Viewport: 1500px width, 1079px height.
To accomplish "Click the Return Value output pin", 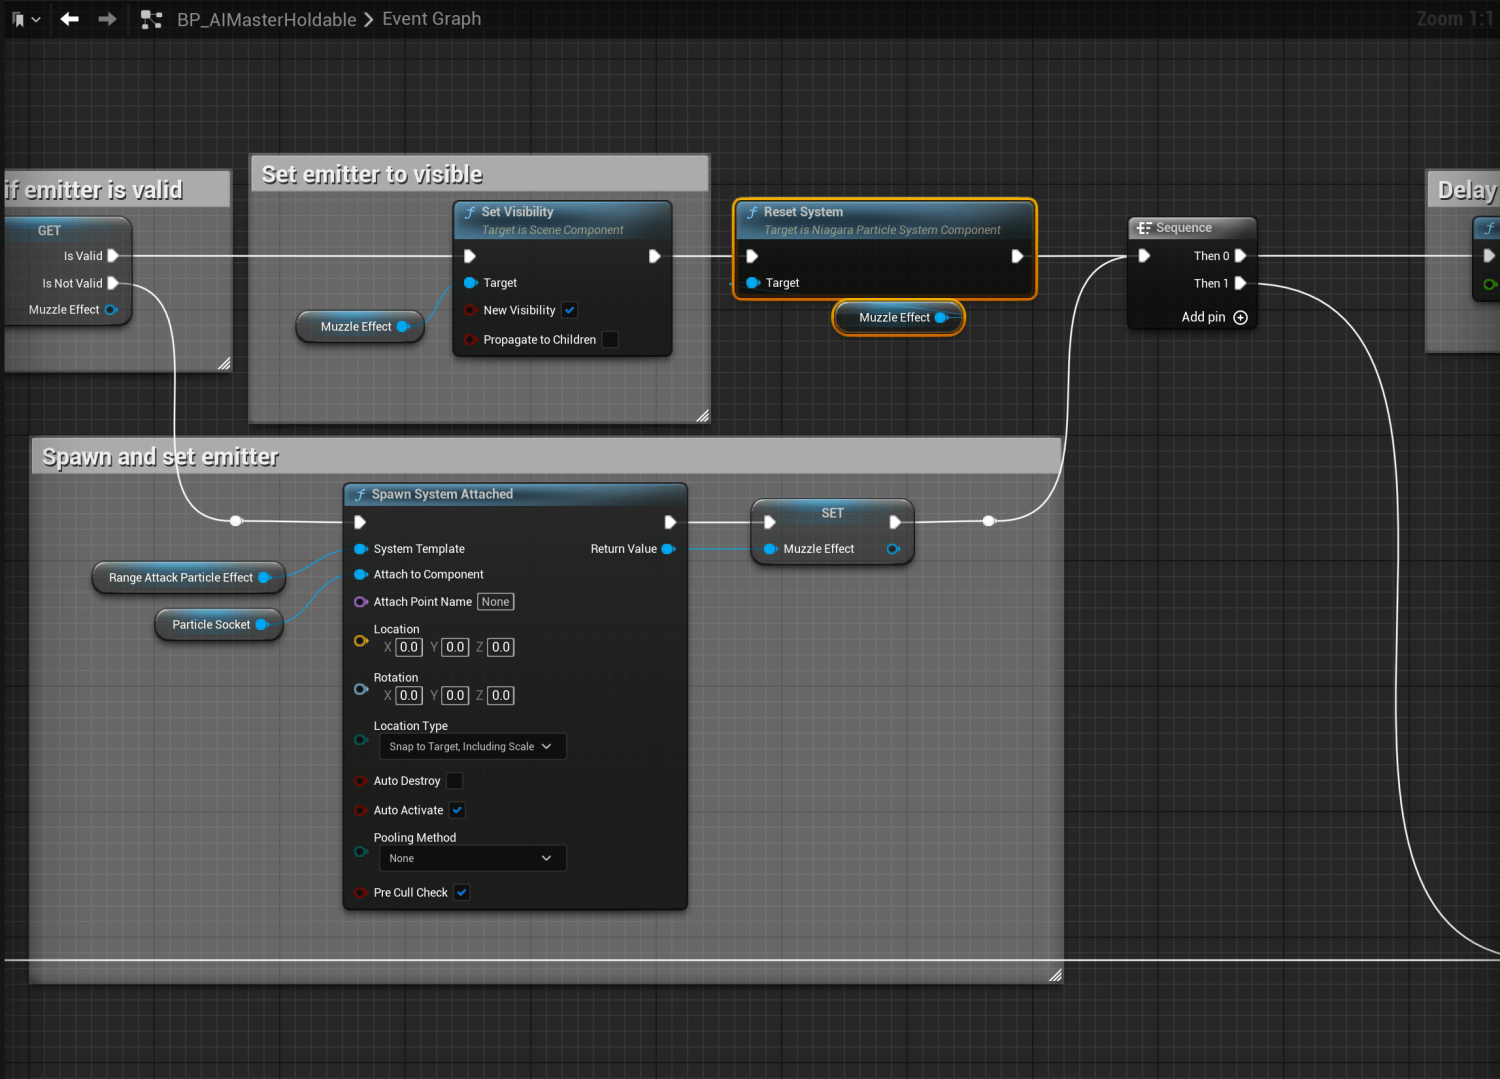I will pos(668,549).
